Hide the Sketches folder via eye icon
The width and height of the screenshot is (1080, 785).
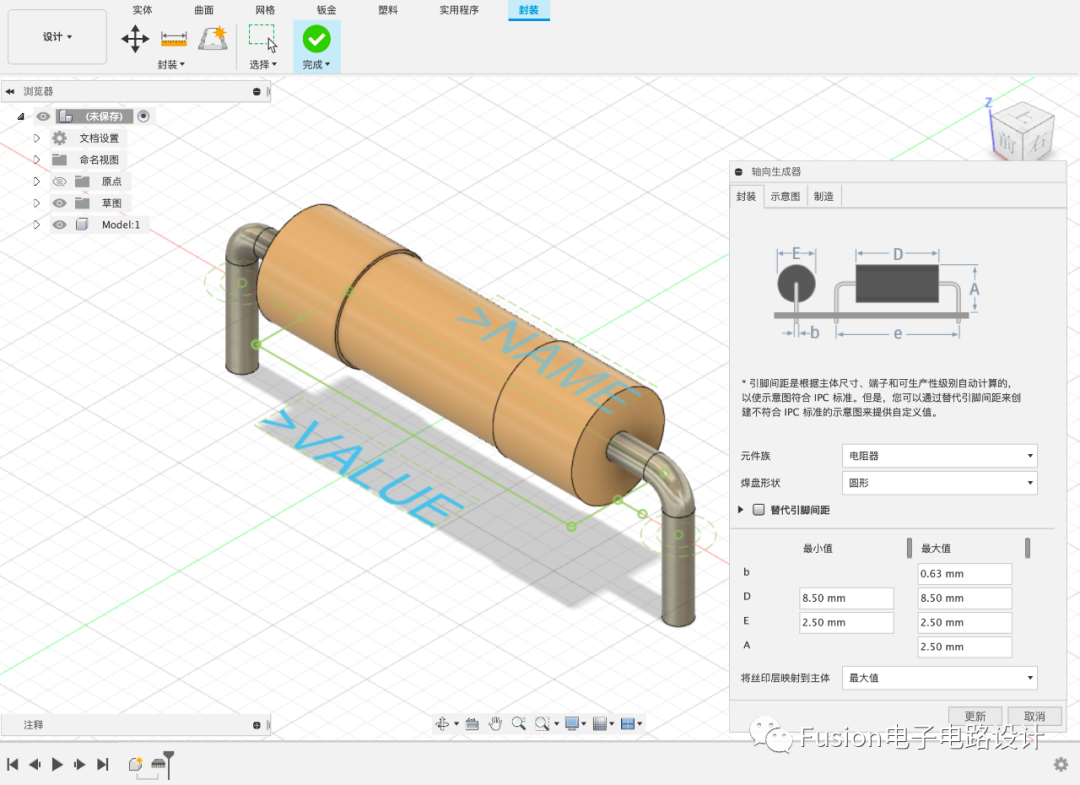(x=60, y=202)
